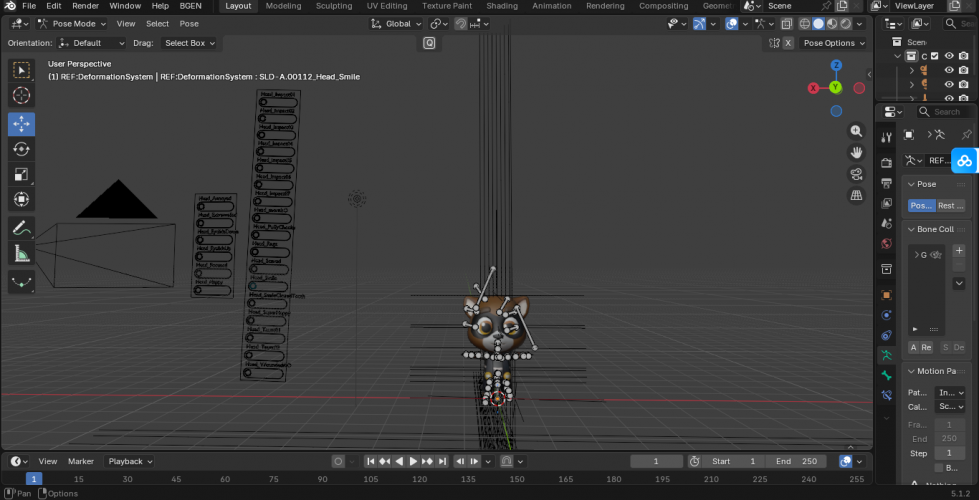Open the Object properties tab
The width and height of the screenshot is (979, 500).
pos(886,295)
